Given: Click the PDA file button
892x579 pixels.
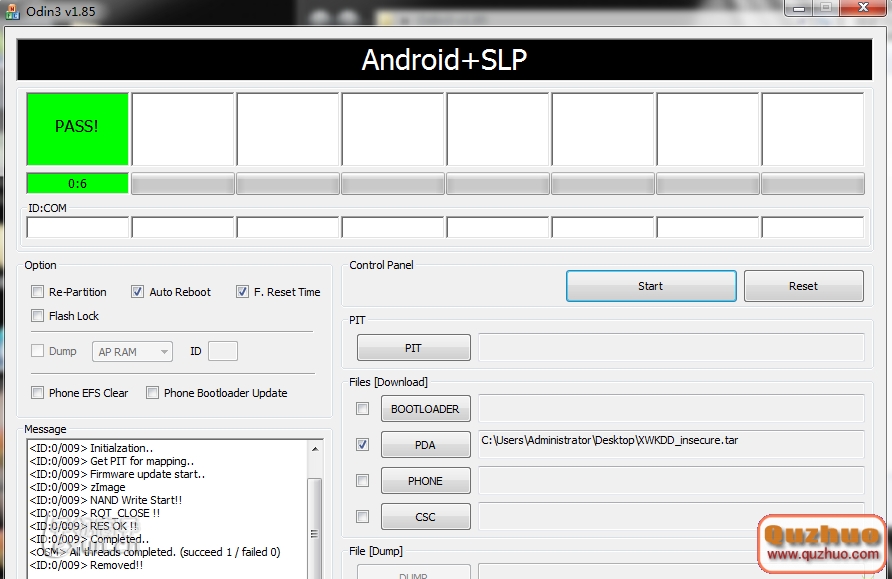Looking at the screenshot, I should [x=426, y=445].
